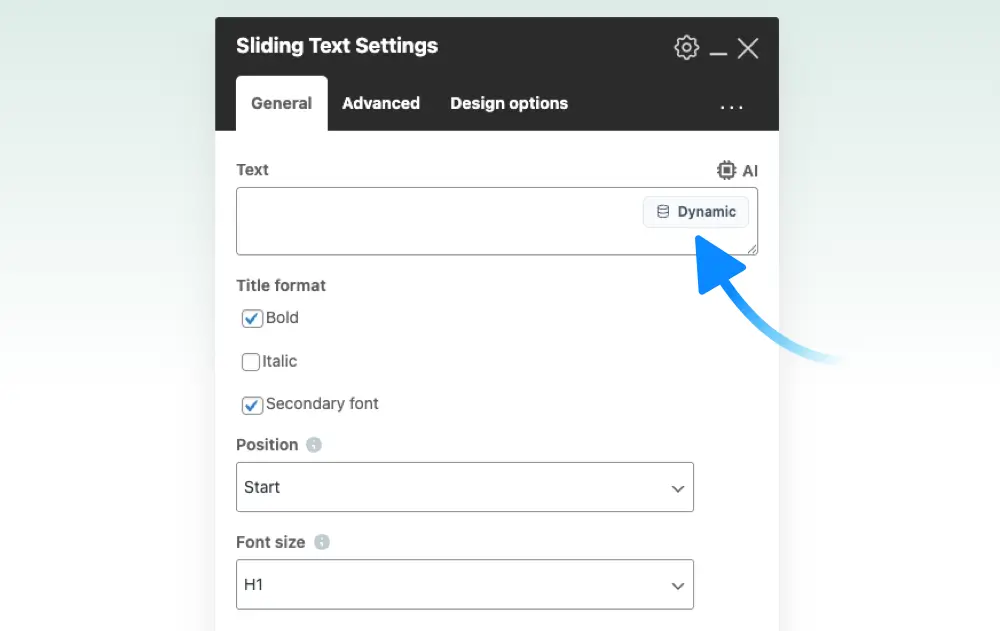Switch to the Advanced tab
This screenshot has height=631, width=1000.
point(381,103)
